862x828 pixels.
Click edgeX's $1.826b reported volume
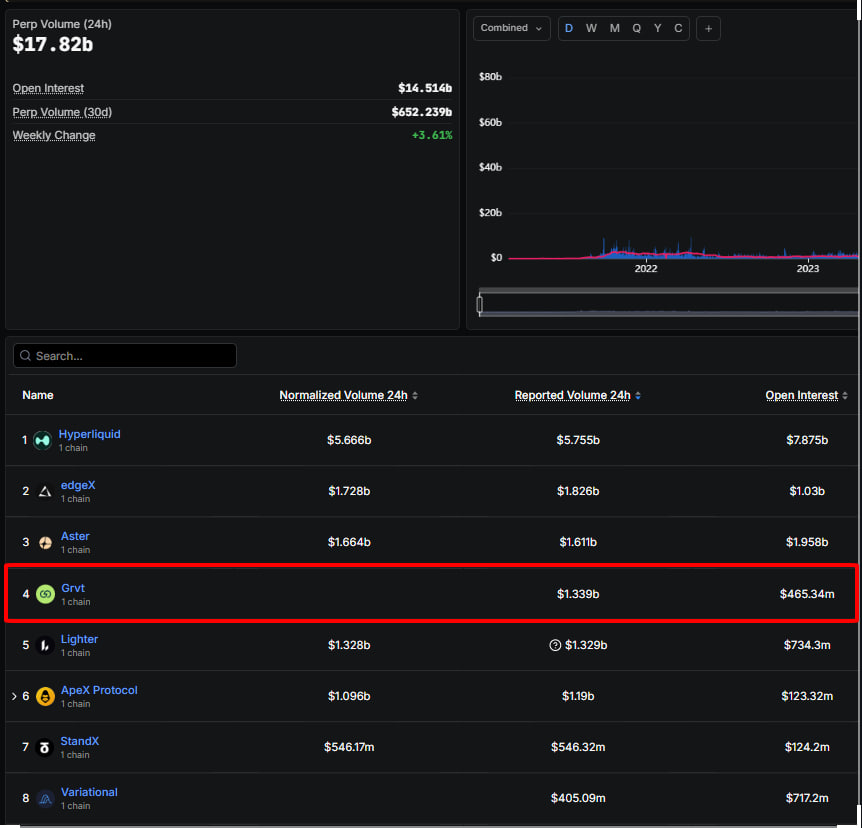click(578, 492)
